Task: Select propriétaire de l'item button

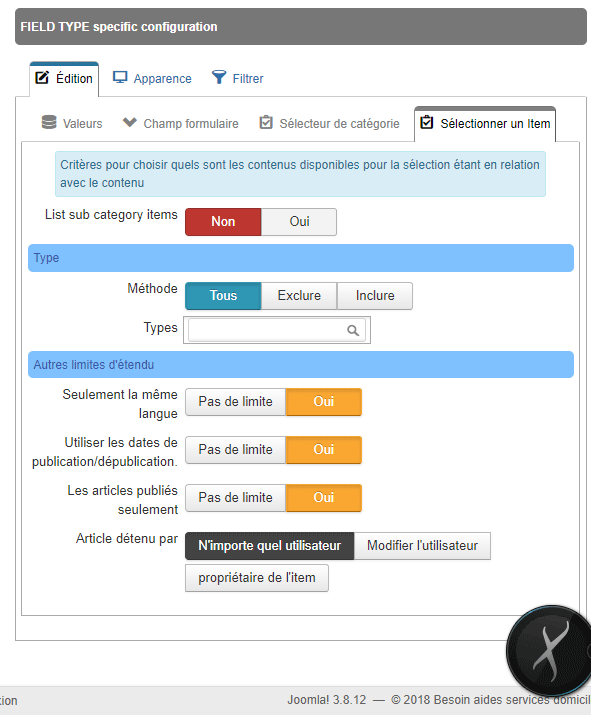Action: click(257, 578)
